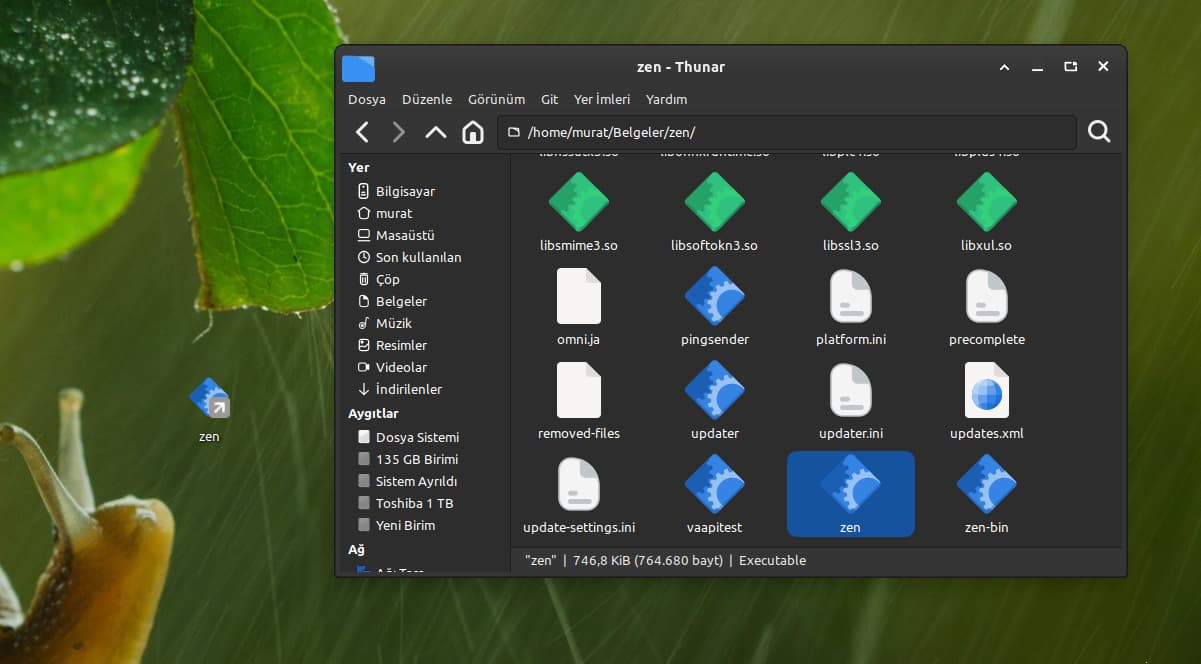Open Belgeler in the sidebar
Viewport: 1201px width, 664px height.
pyautogui.click(x=401, y=301)
